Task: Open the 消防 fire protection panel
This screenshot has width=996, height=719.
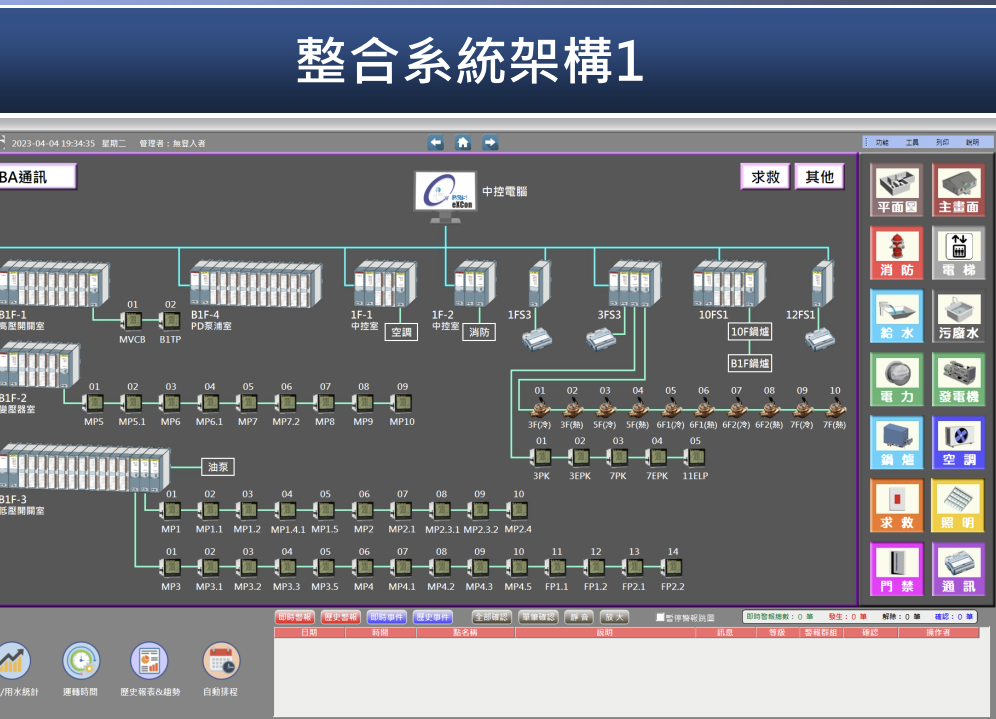Action: [x=895, y=252]
